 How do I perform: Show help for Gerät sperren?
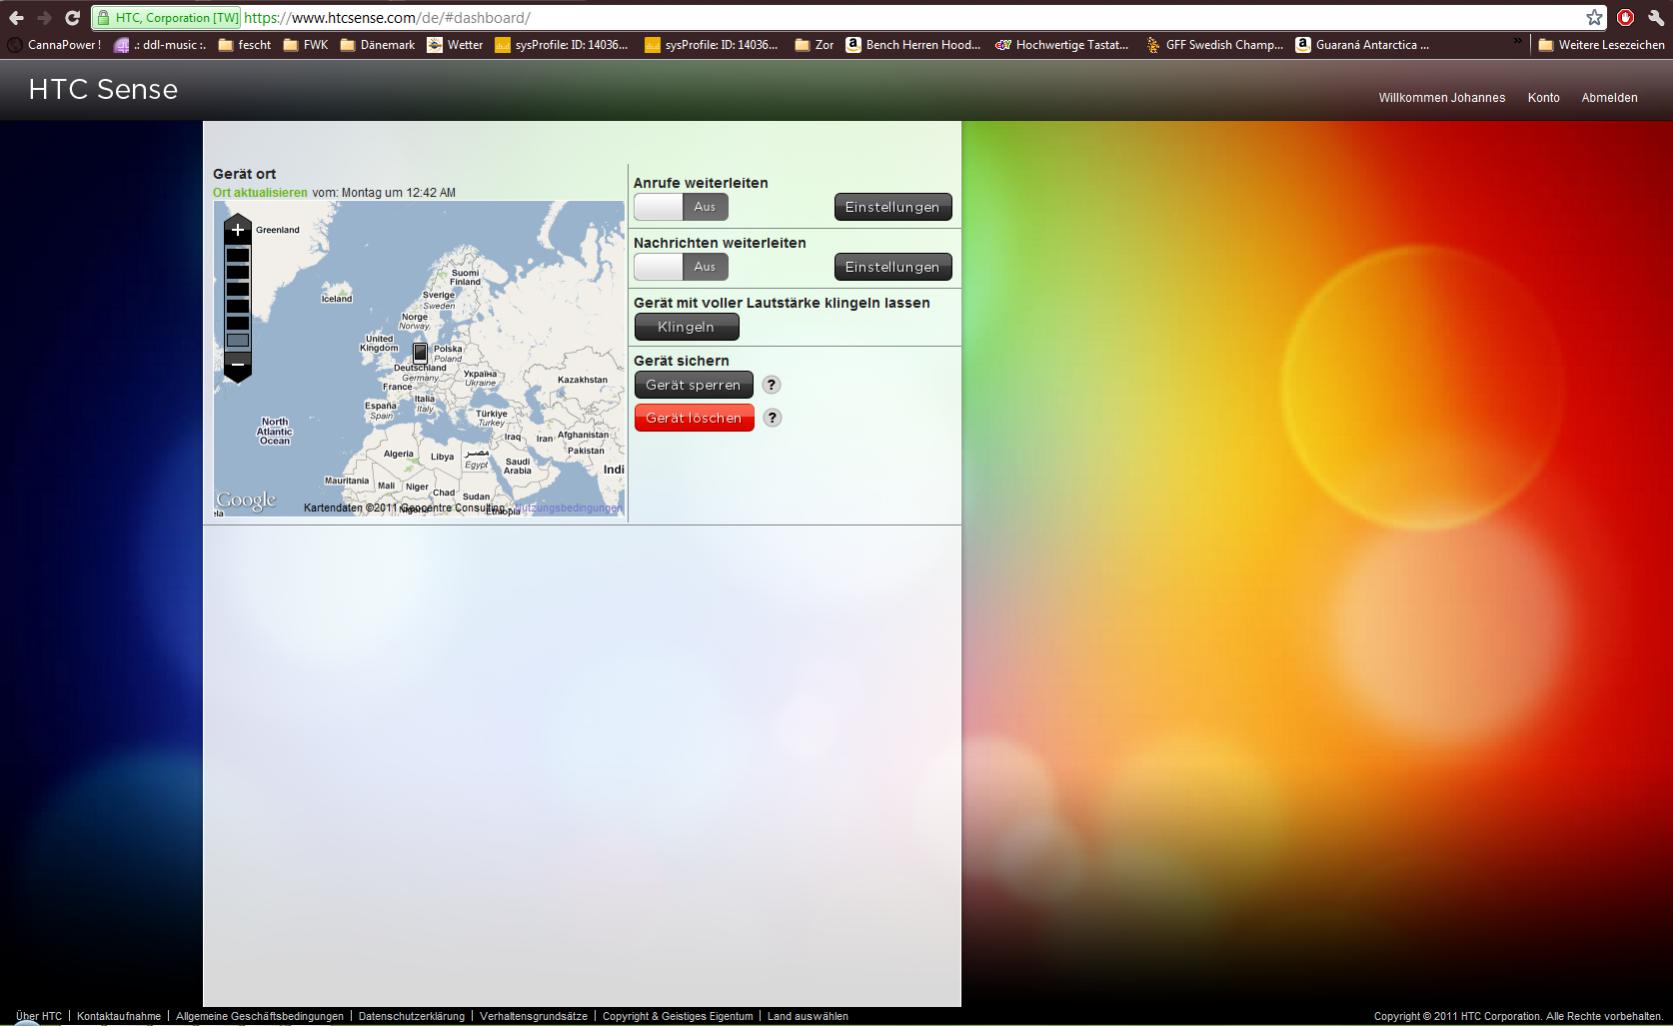coord(771,385)
